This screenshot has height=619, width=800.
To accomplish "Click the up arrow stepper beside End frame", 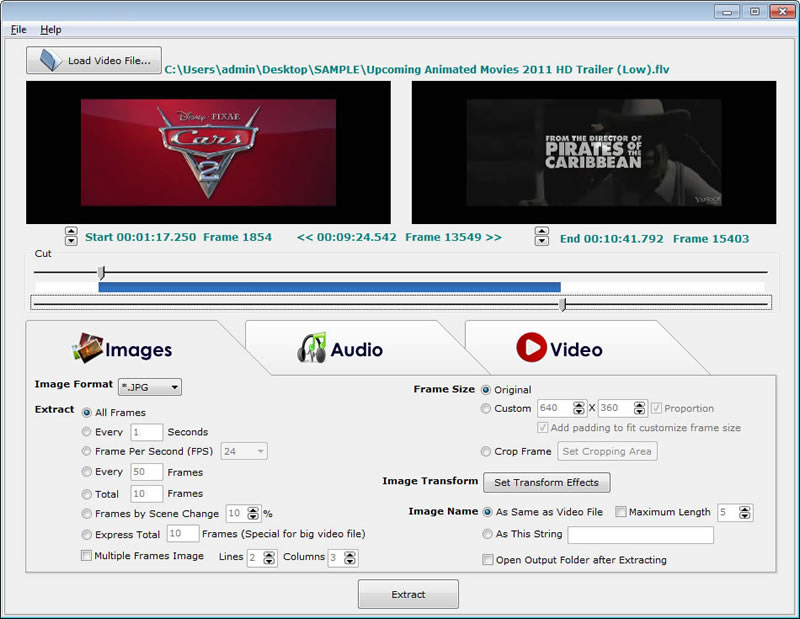I will (x=542, y=232).
